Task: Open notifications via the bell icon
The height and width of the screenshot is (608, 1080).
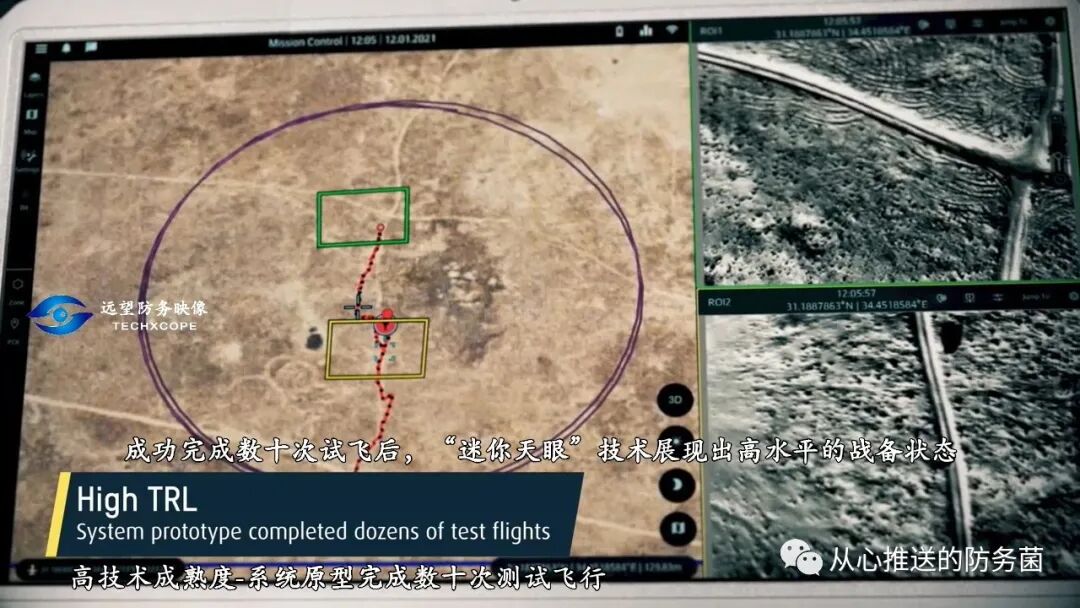Action: [x=67, y=48]
